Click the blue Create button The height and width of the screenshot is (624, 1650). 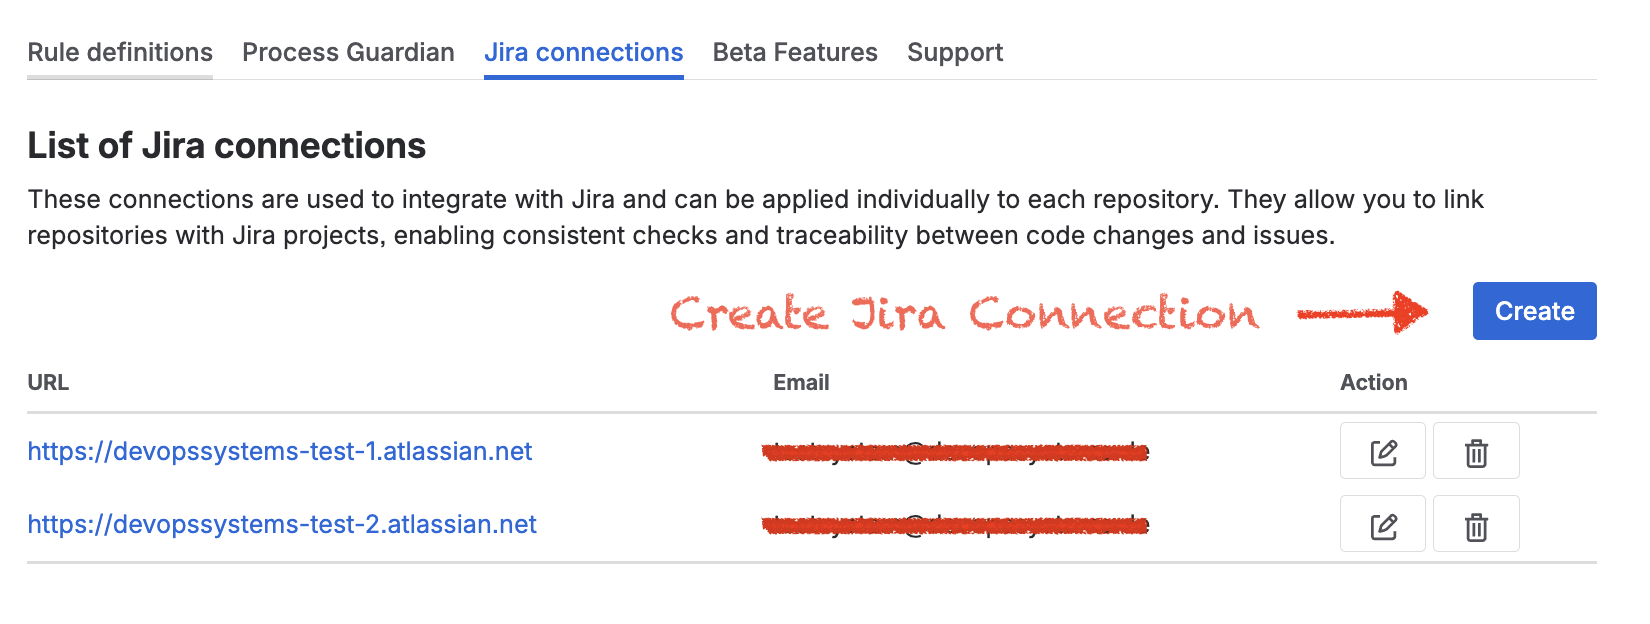click(1534, 311)
